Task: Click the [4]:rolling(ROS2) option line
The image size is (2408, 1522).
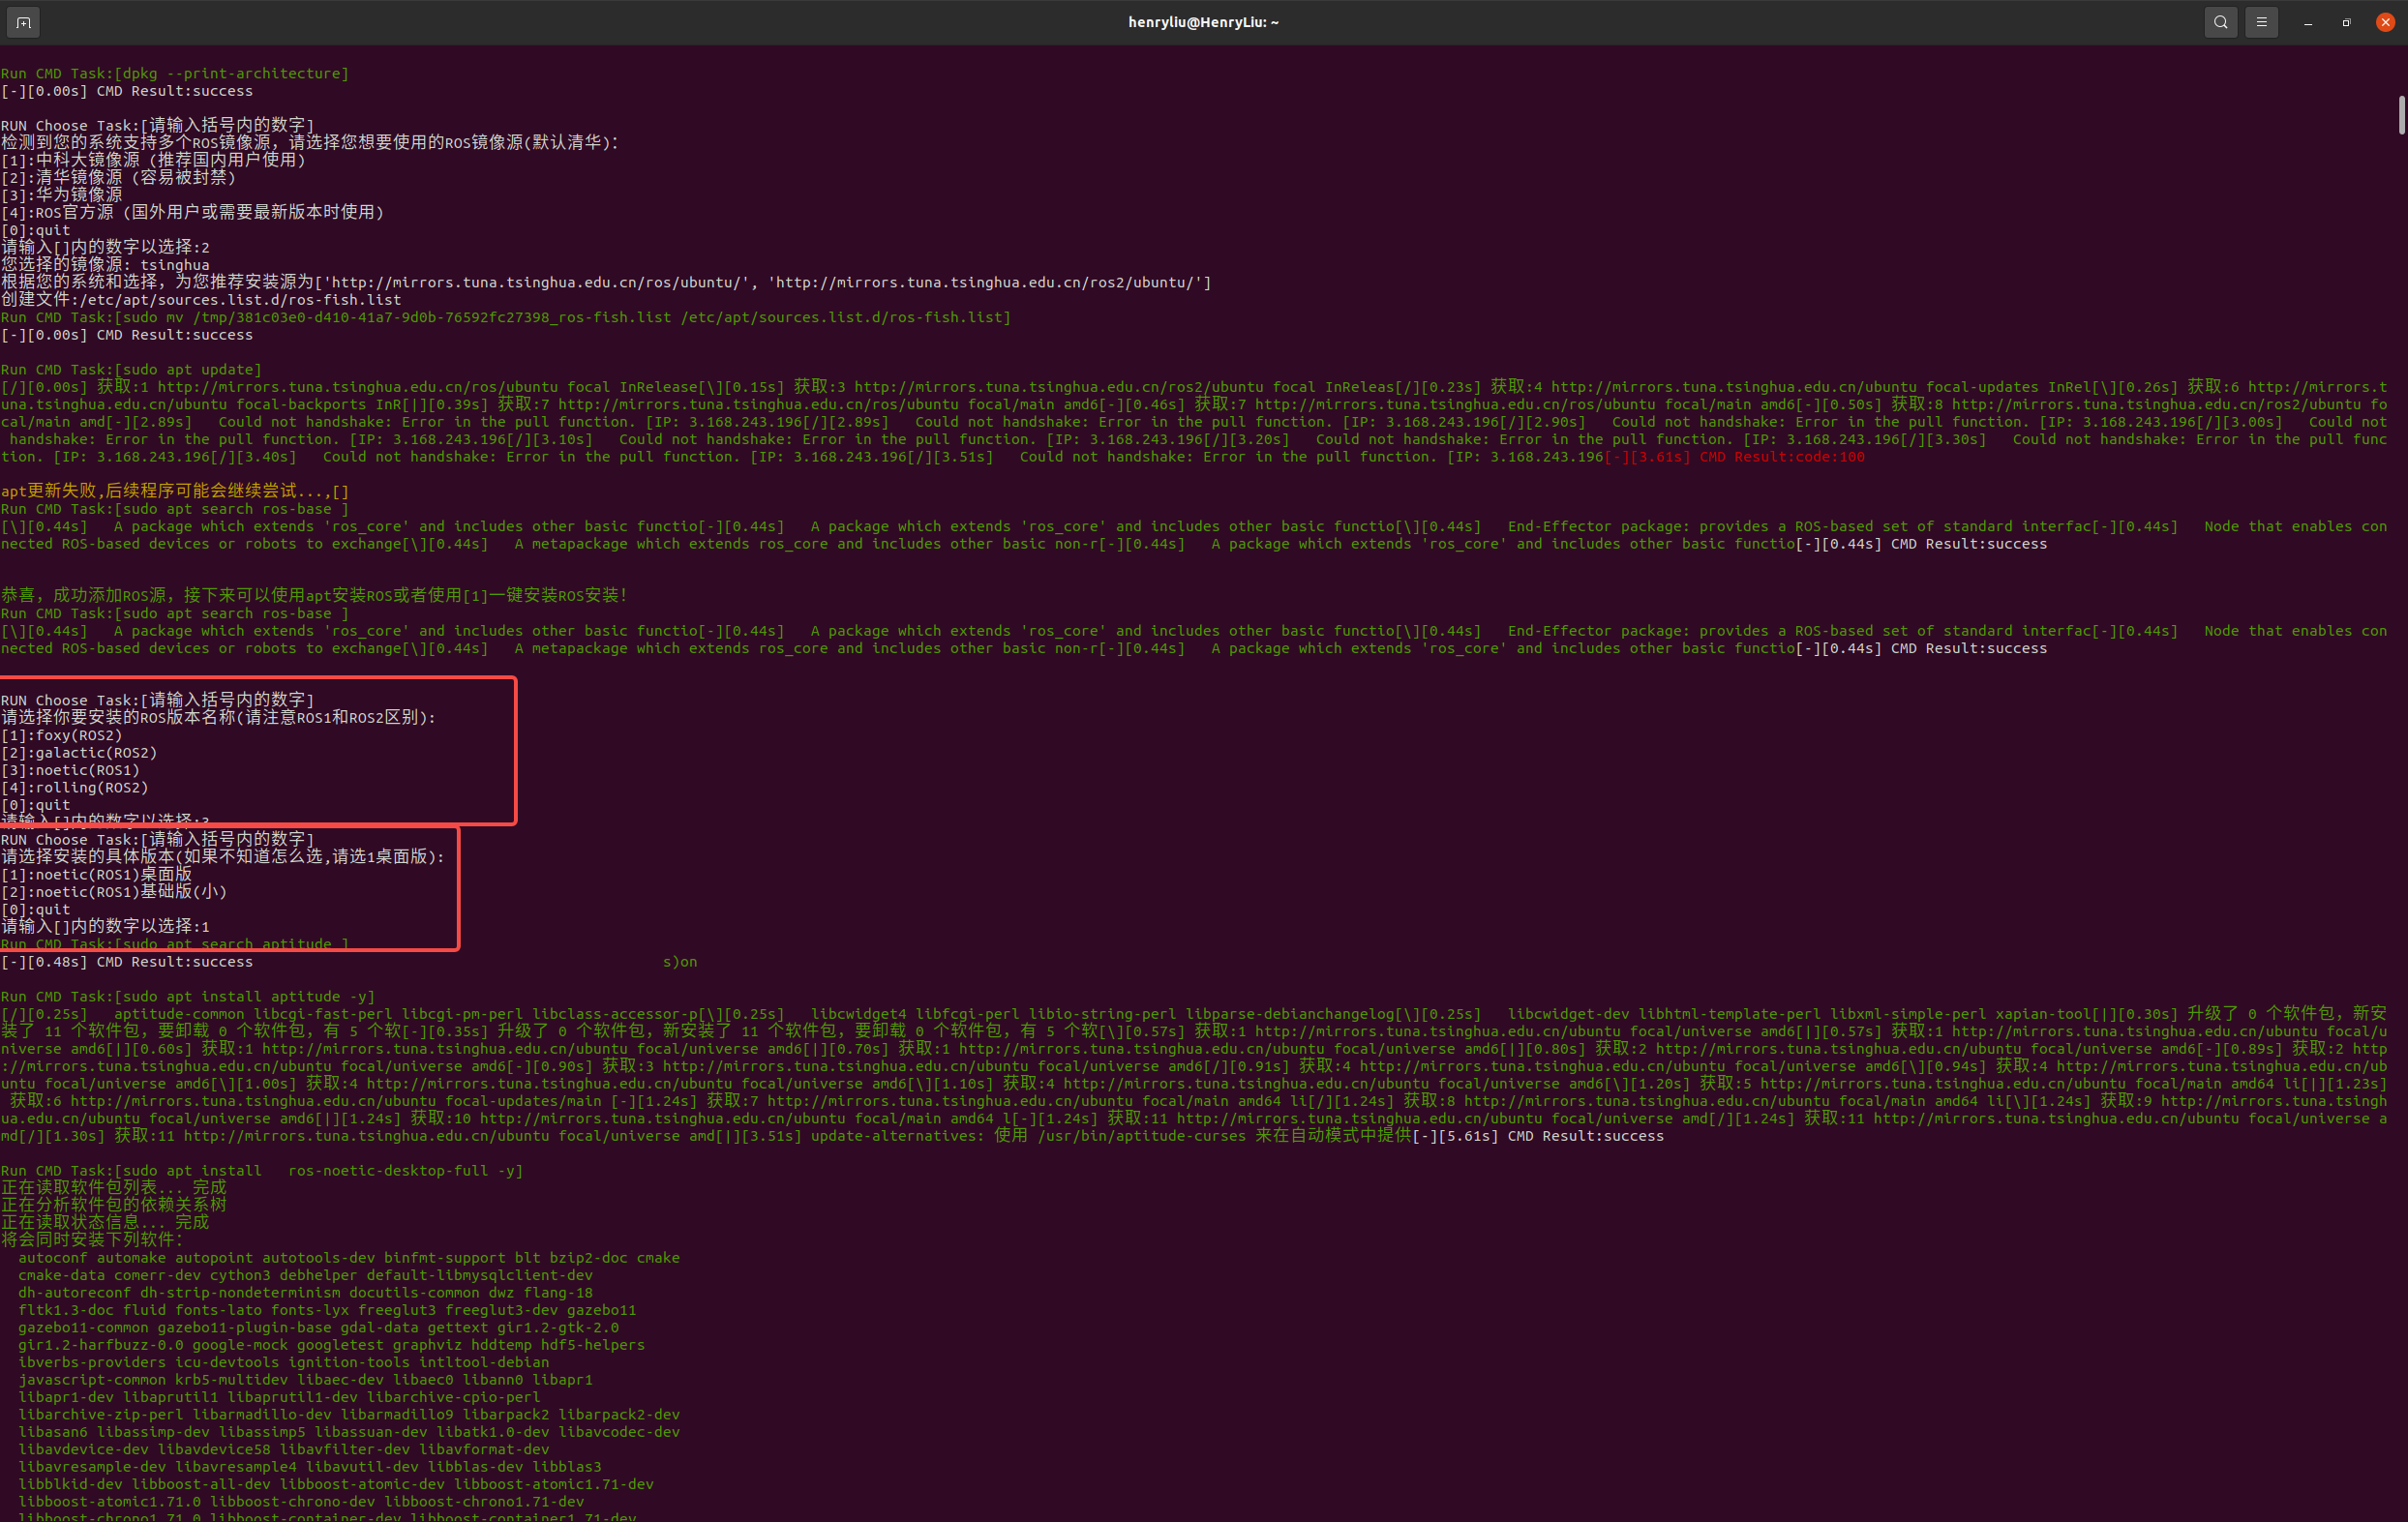Action: pos(75,788)
